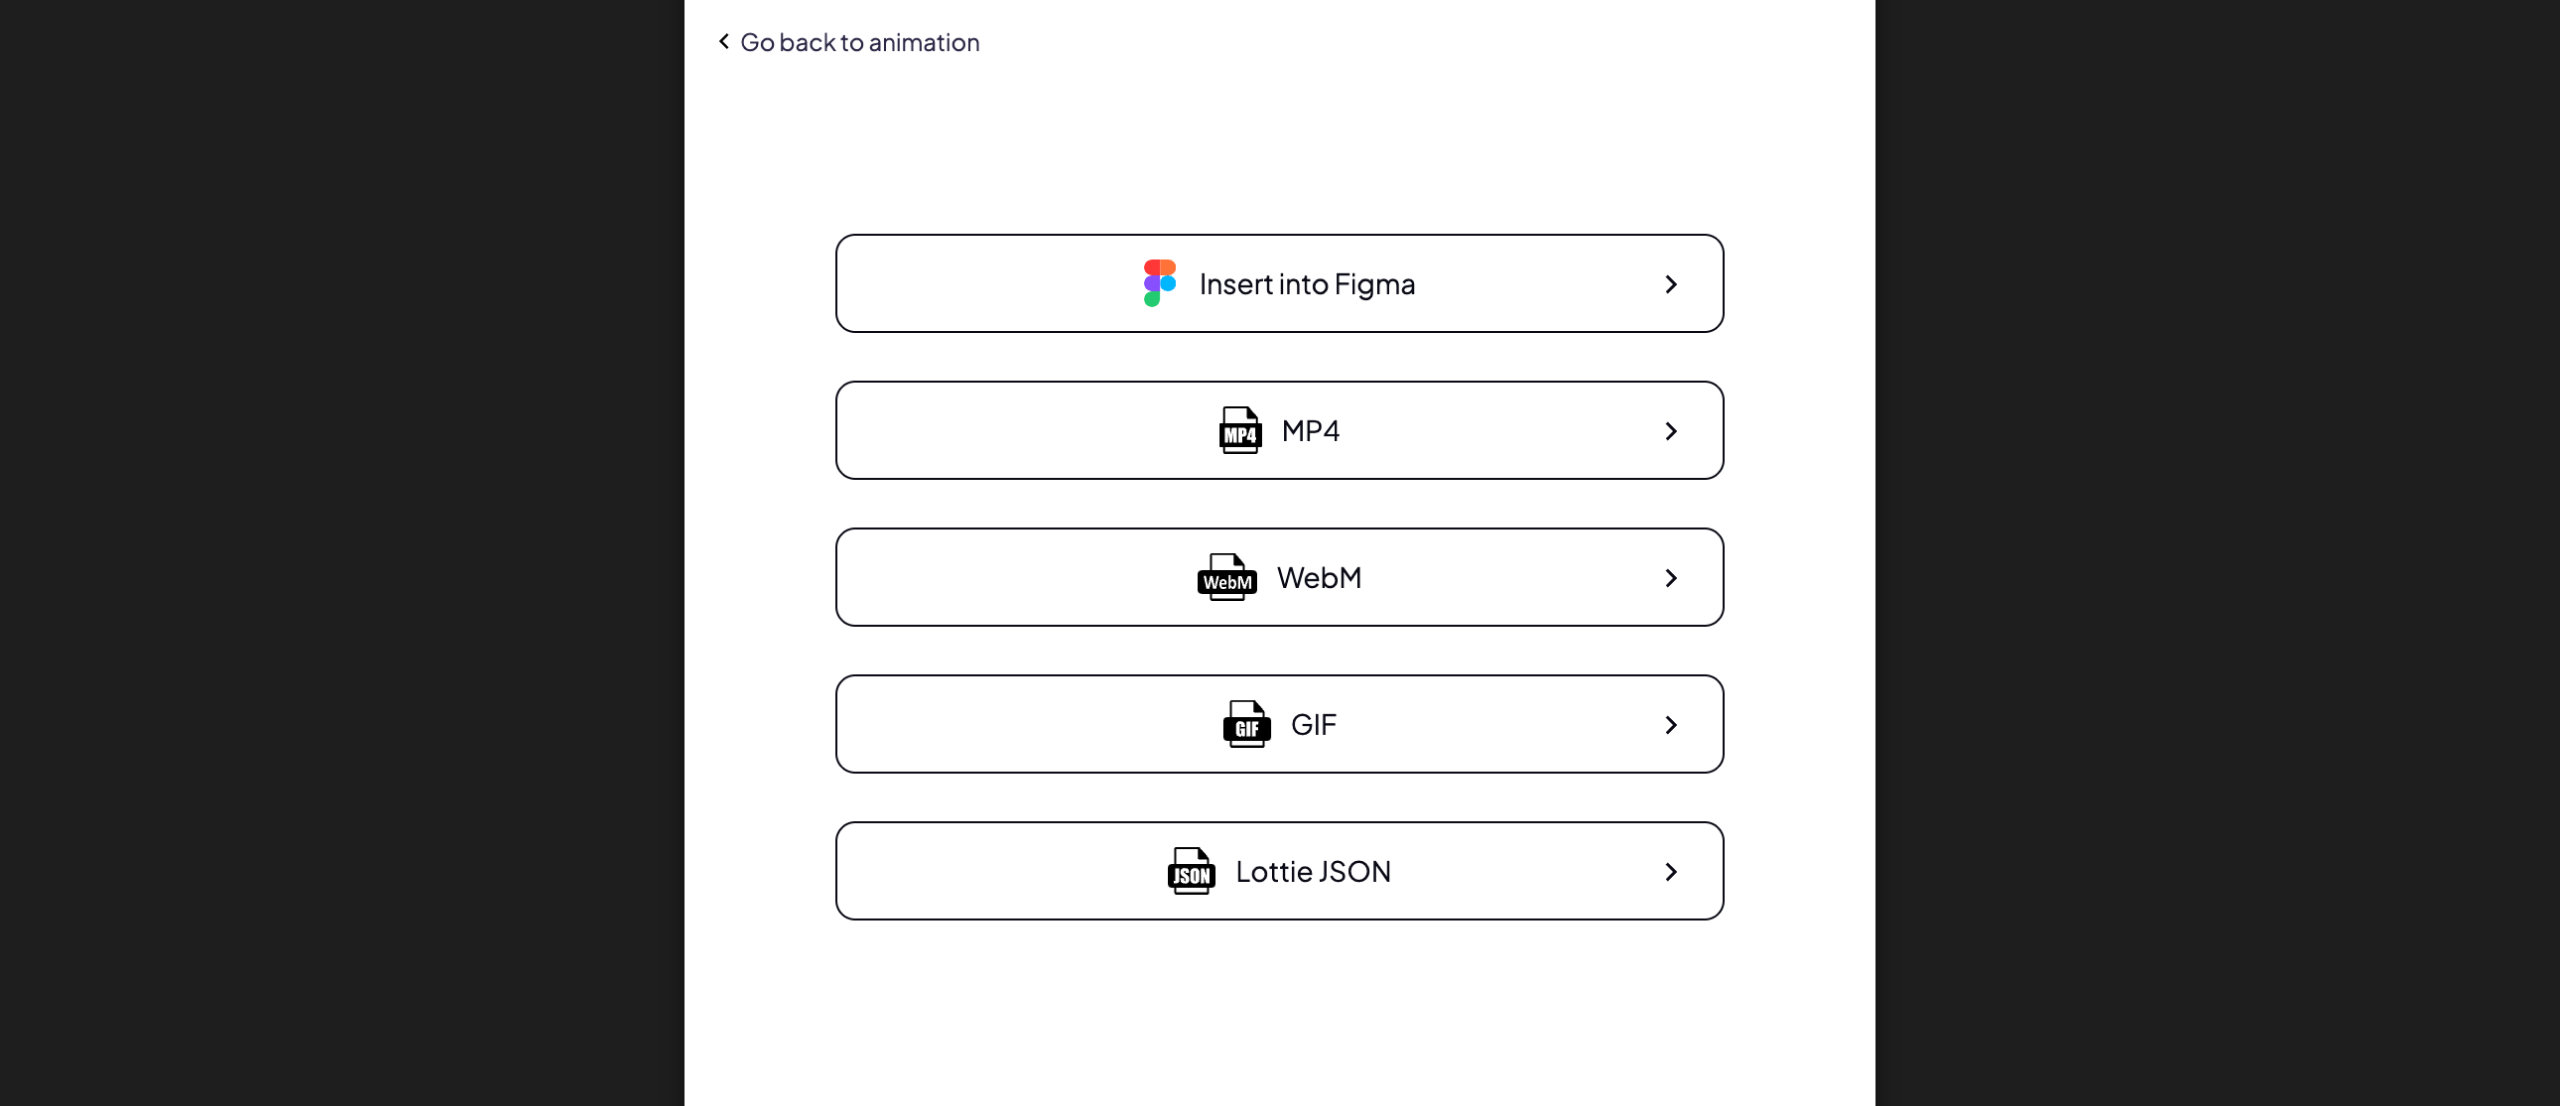Image resolution: width=2560 pixels, height=1106 pixels.
Task: Click the back arrow chevron icon
Action: click(x=724, y=41)
